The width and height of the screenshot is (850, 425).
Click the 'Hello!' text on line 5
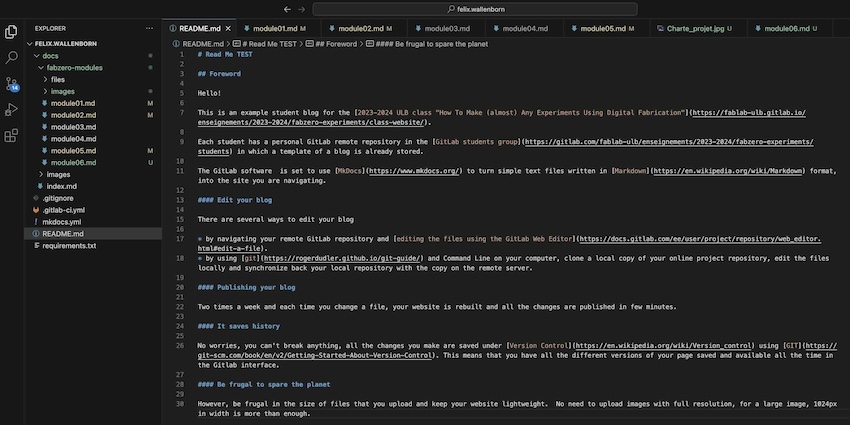(x=209, y=93)
